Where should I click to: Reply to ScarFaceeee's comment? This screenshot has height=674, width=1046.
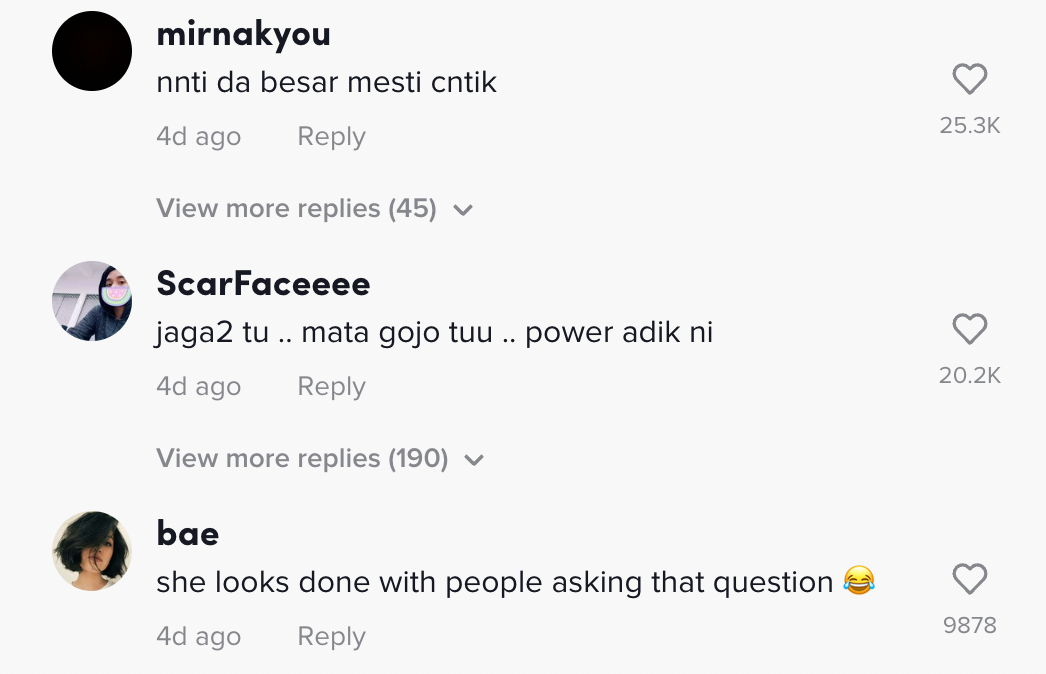[x=331, y=387]
